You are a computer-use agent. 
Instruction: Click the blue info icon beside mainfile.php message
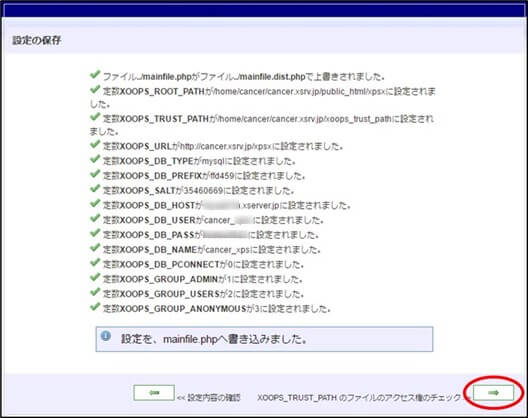(x=106, y=336)
